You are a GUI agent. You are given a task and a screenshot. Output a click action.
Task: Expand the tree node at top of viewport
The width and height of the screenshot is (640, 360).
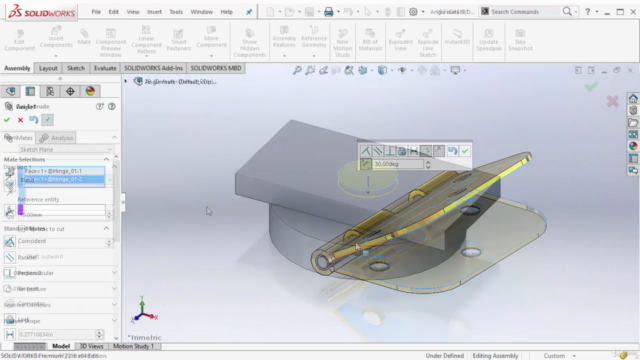click(x=126, y=81)
